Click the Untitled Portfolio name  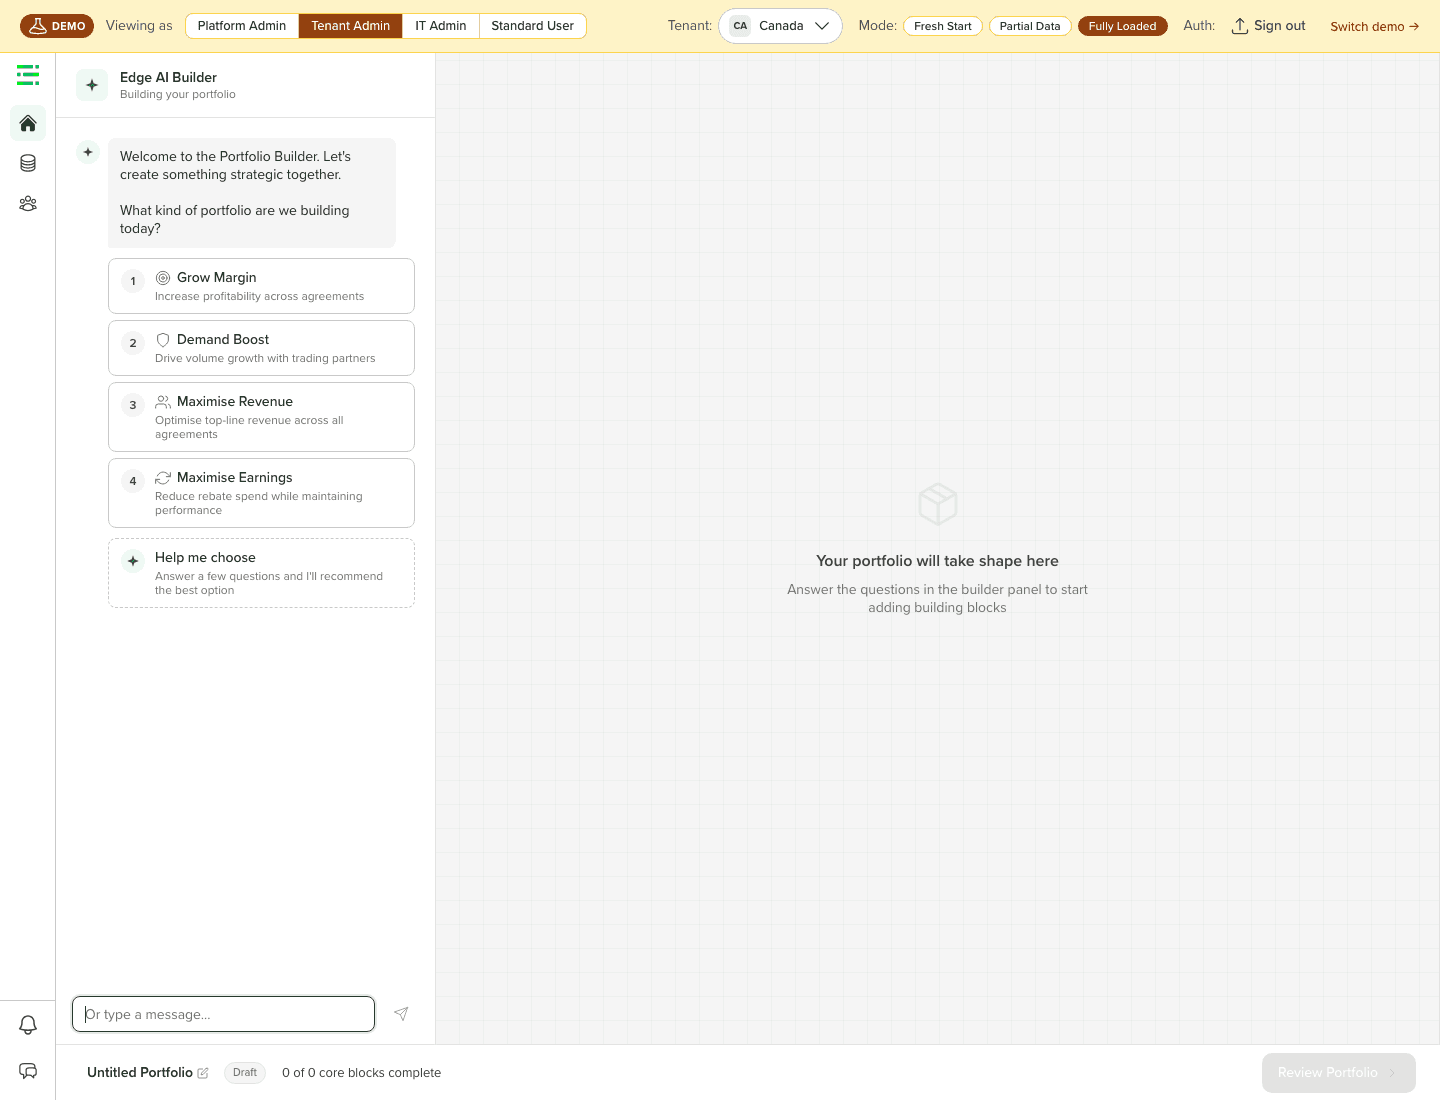(140, 1073)
